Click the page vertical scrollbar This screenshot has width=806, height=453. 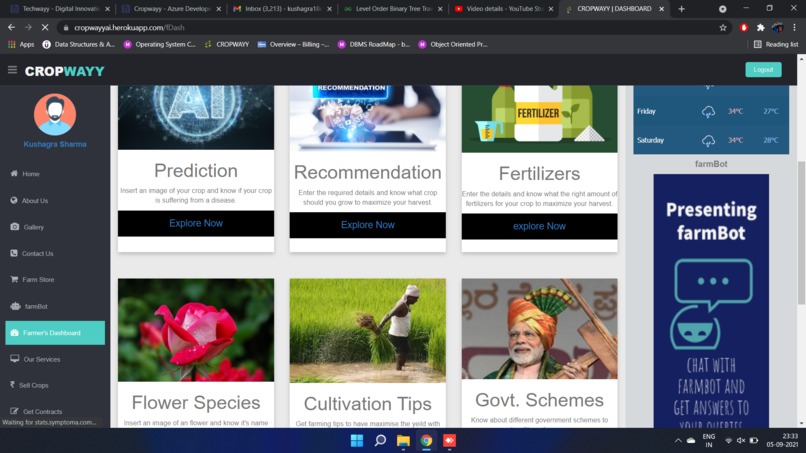(801, 231)
